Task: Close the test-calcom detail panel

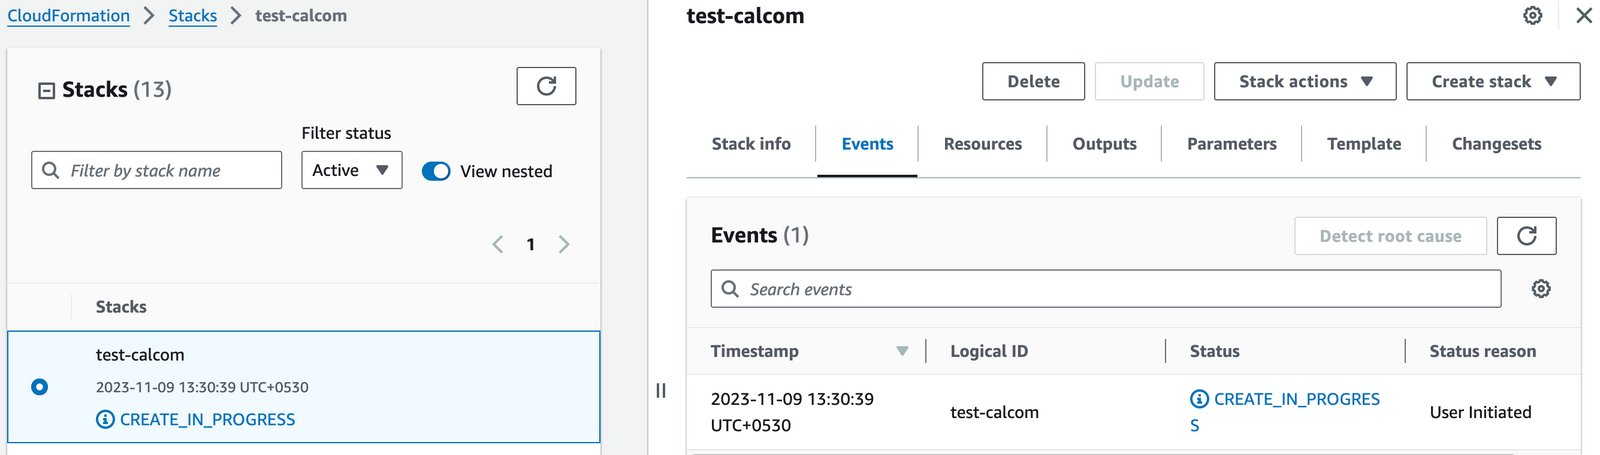Action: [1584, 15]
